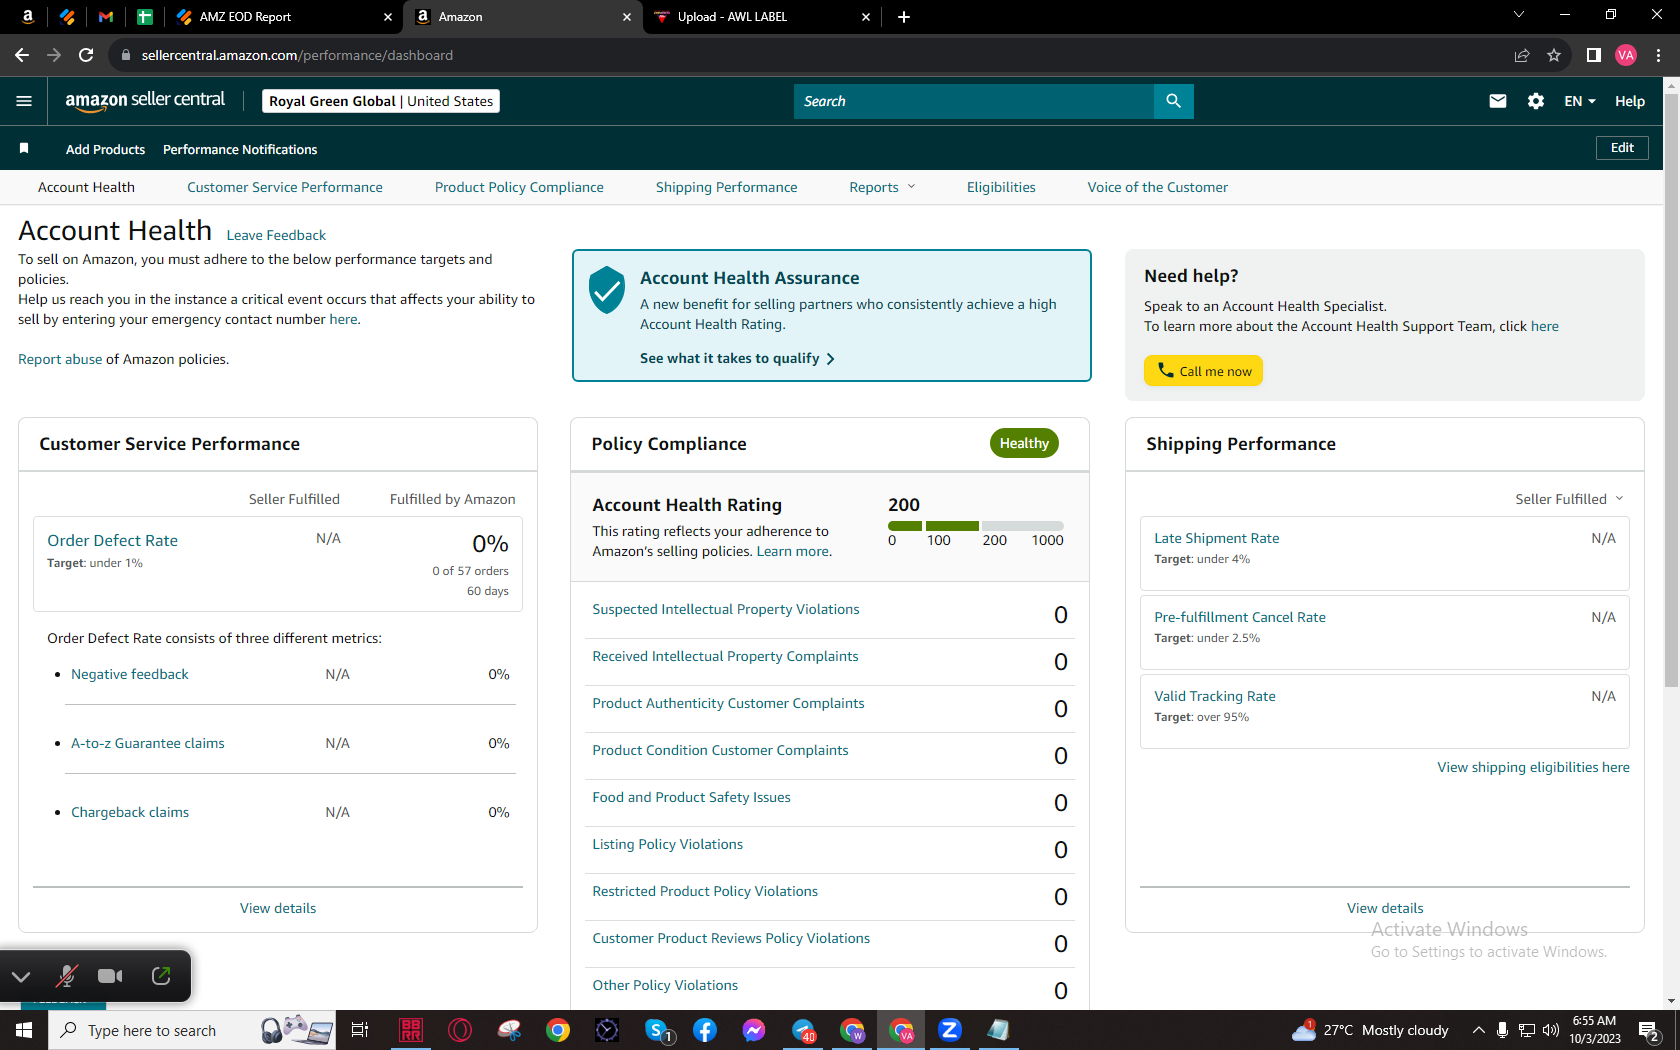Click the search magnifier button

coord(1173,101)
